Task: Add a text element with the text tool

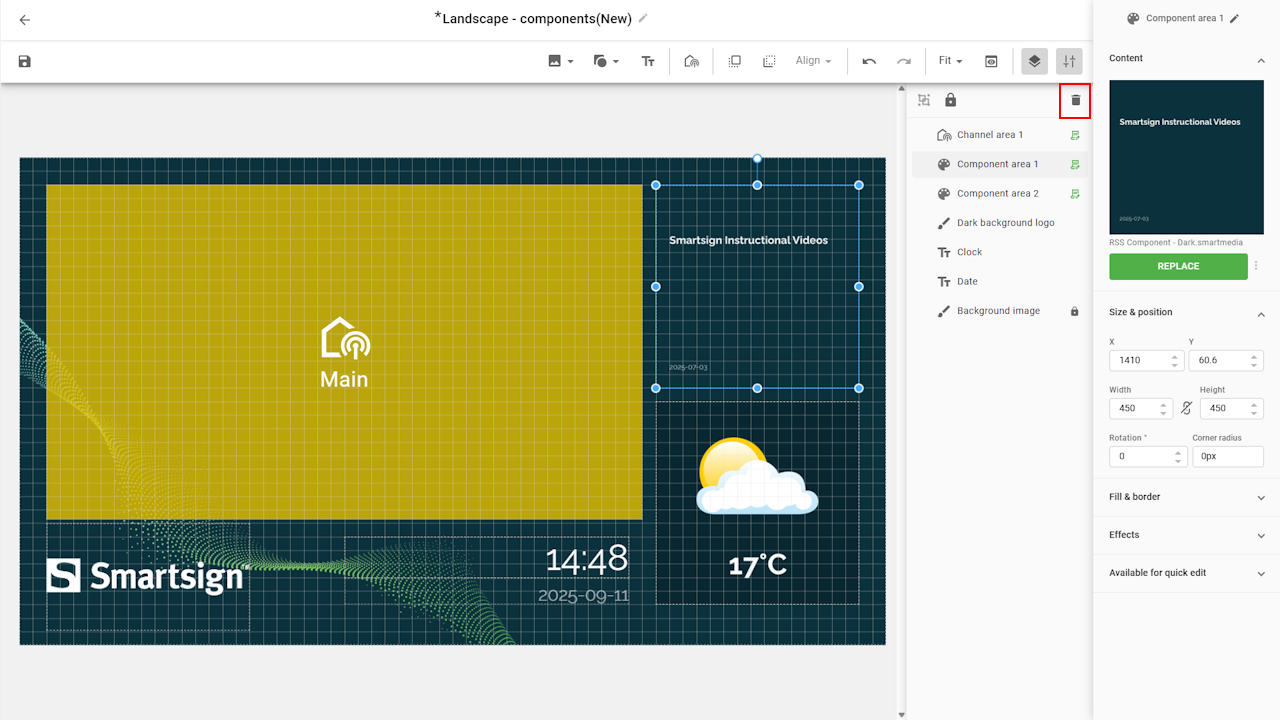Action: [x=648, y=61]
